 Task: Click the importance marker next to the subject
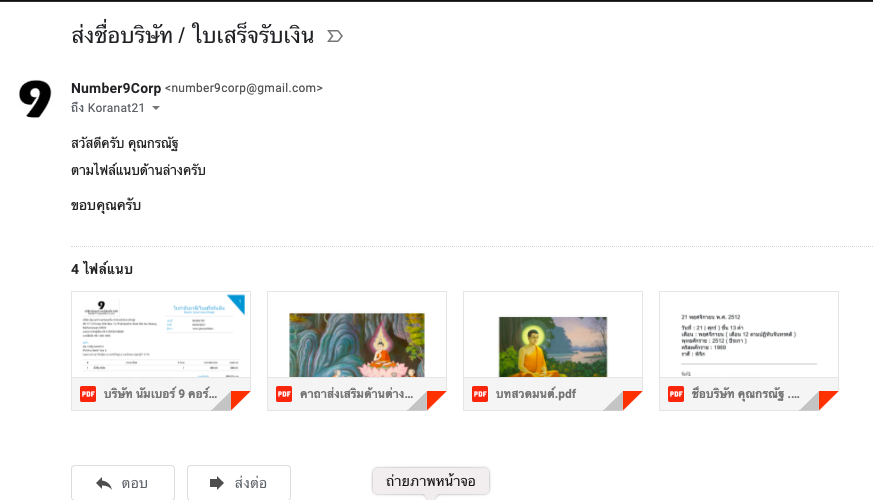pos(335,36)
